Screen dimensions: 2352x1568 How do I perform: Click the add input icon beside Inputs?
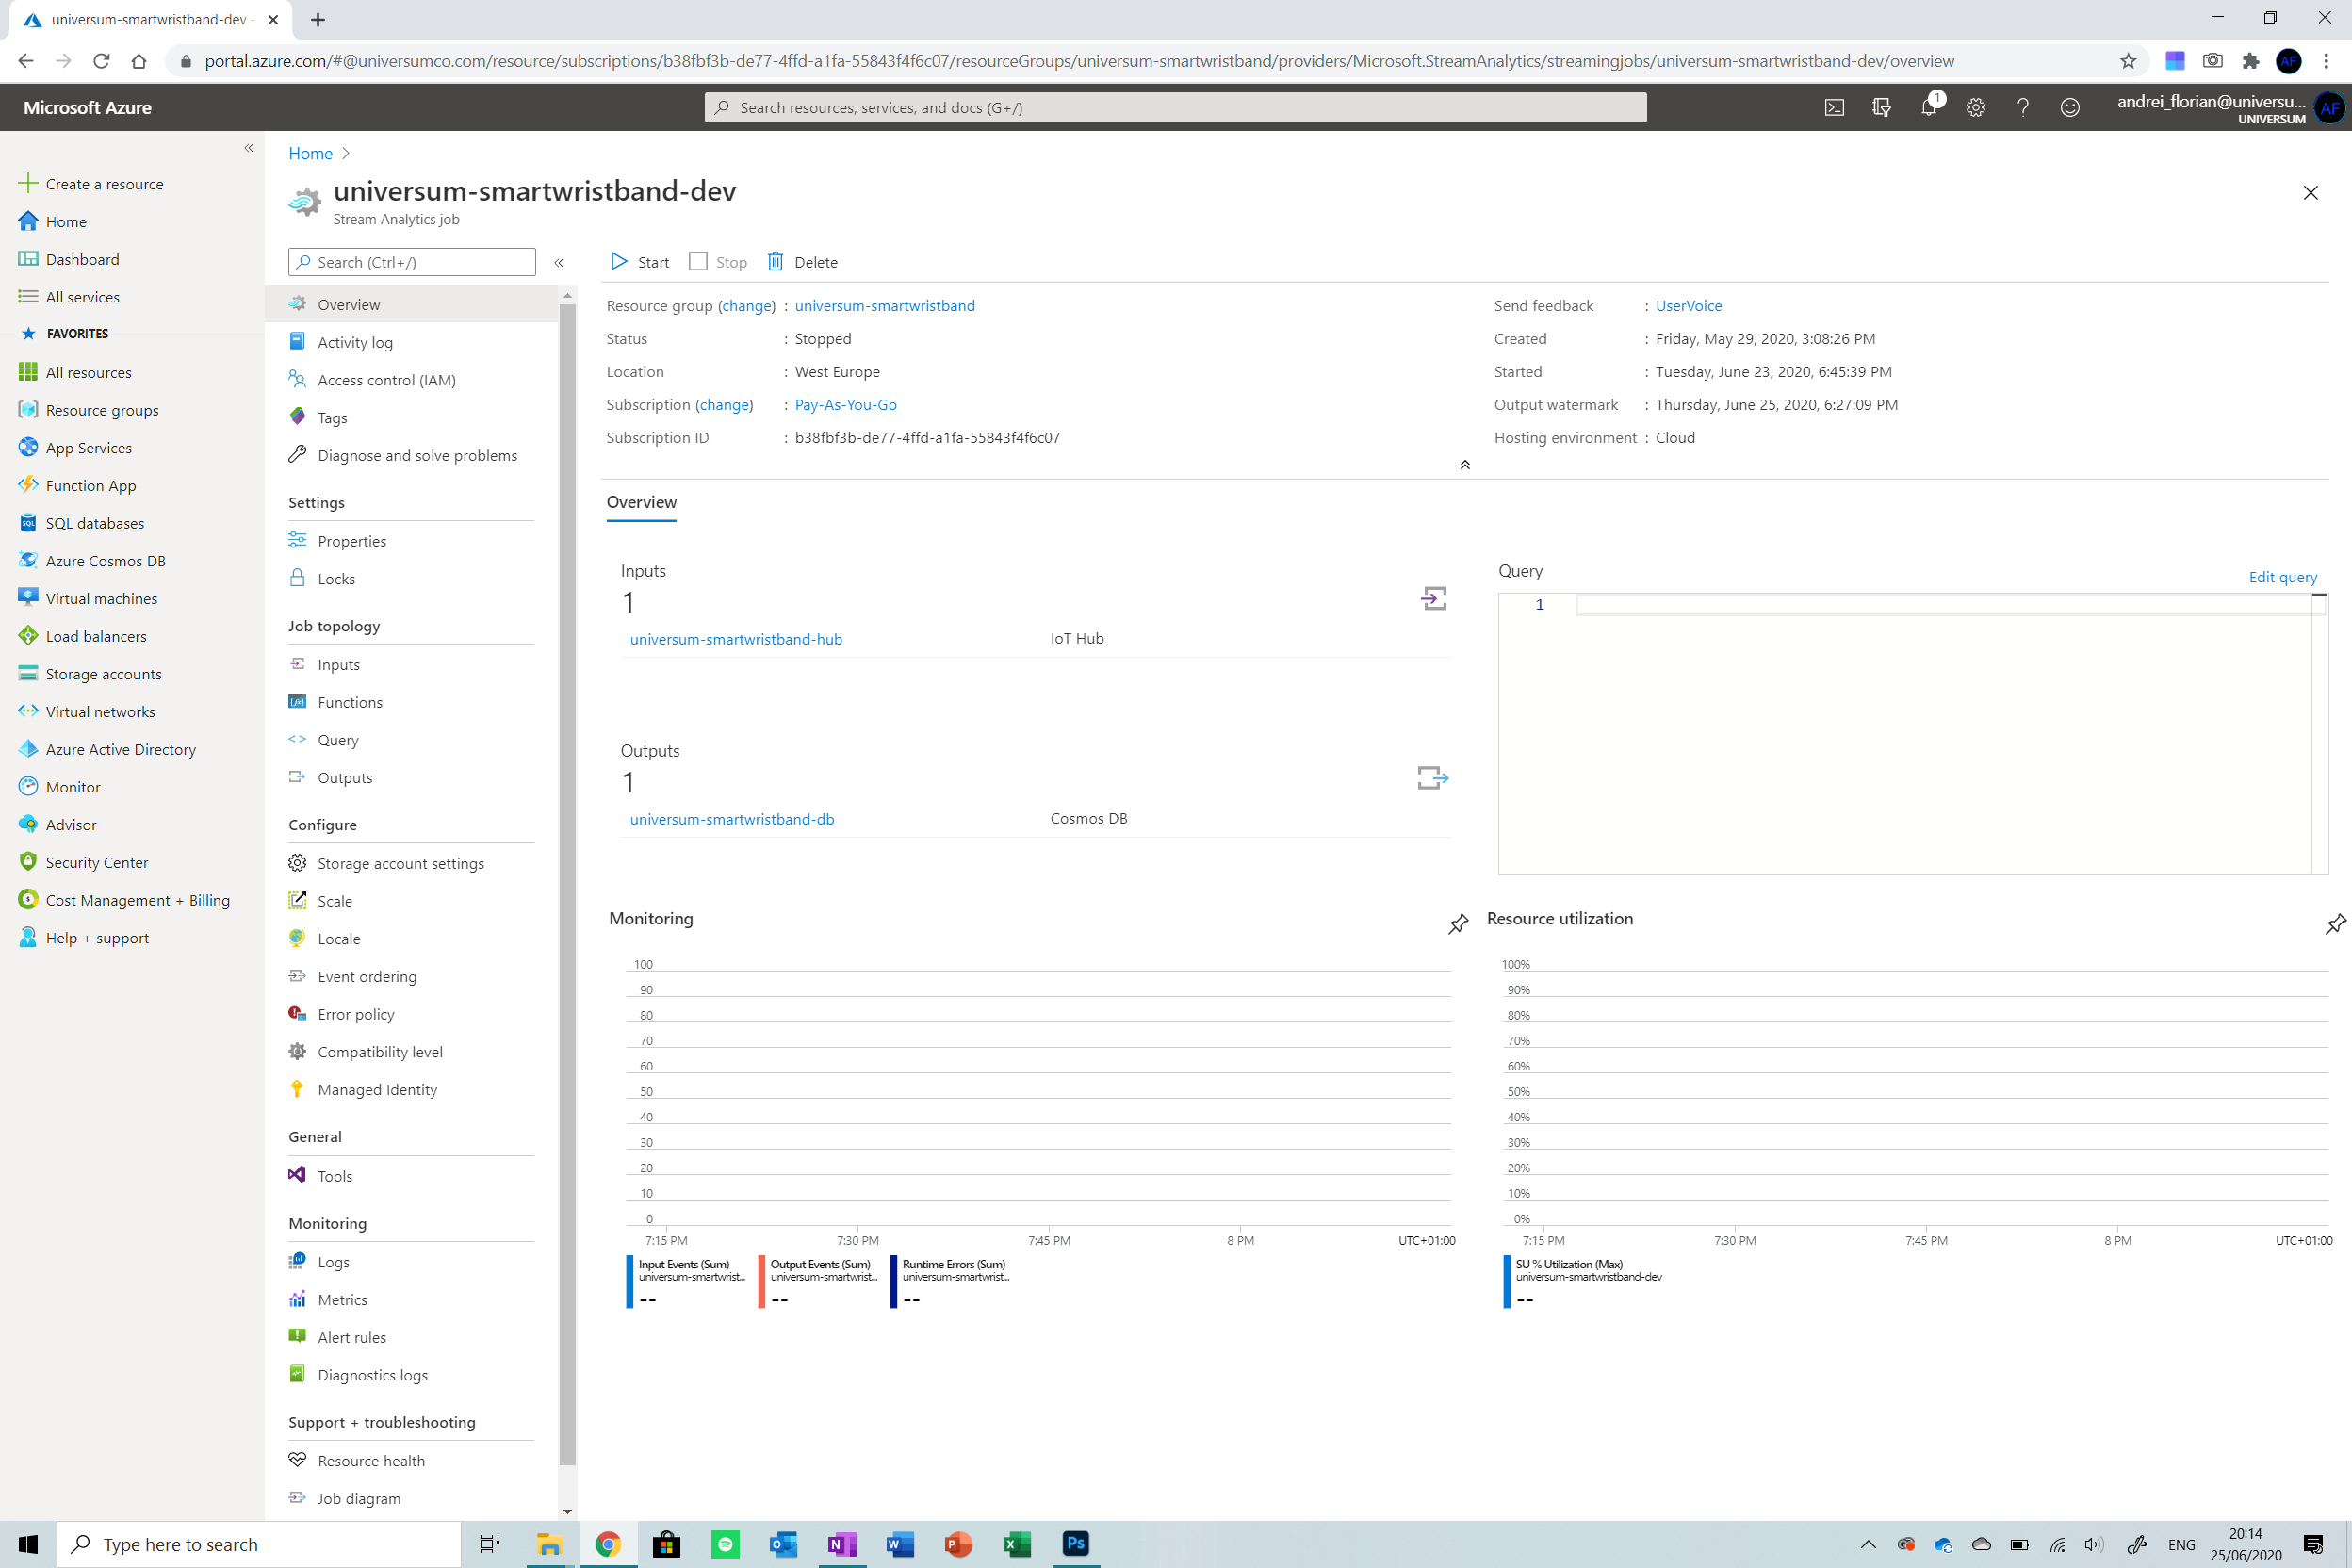[1433, 598]
